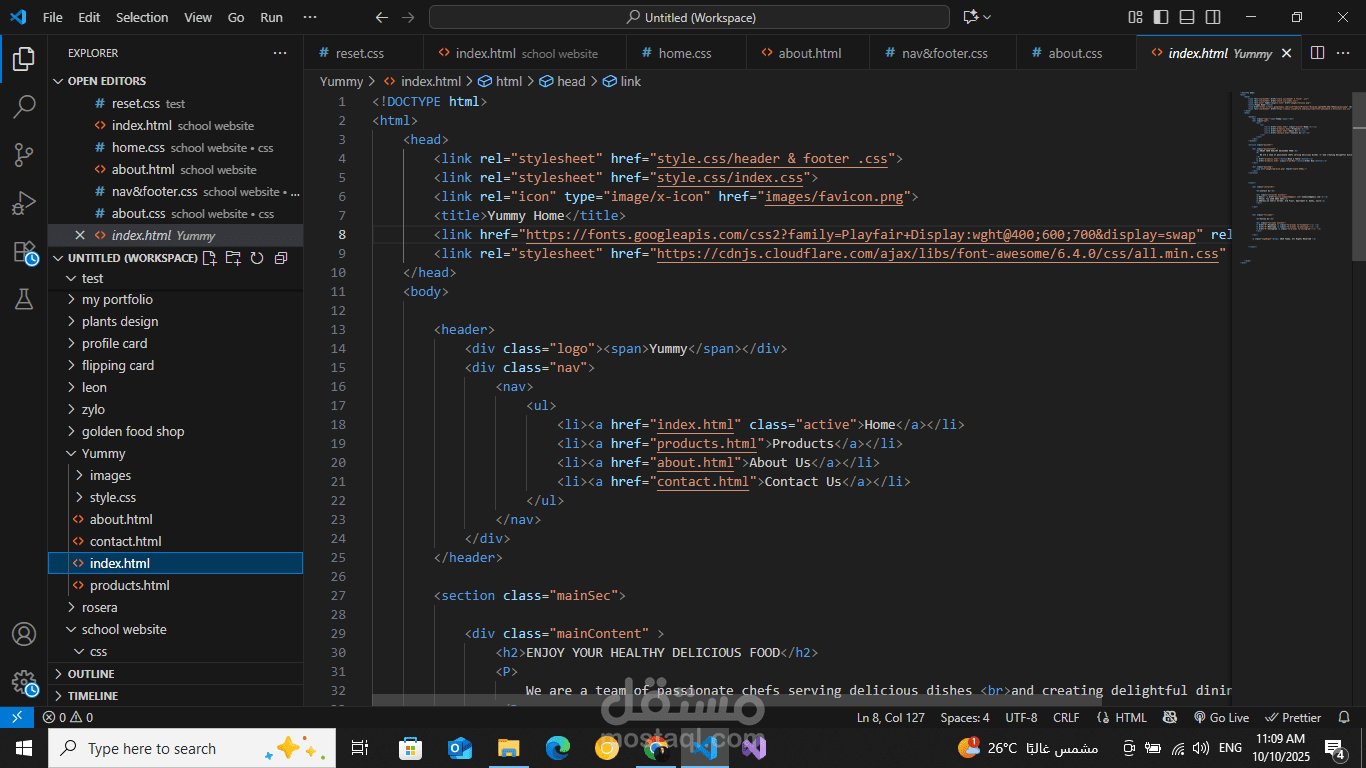Open the Run menu

point(271,17)
